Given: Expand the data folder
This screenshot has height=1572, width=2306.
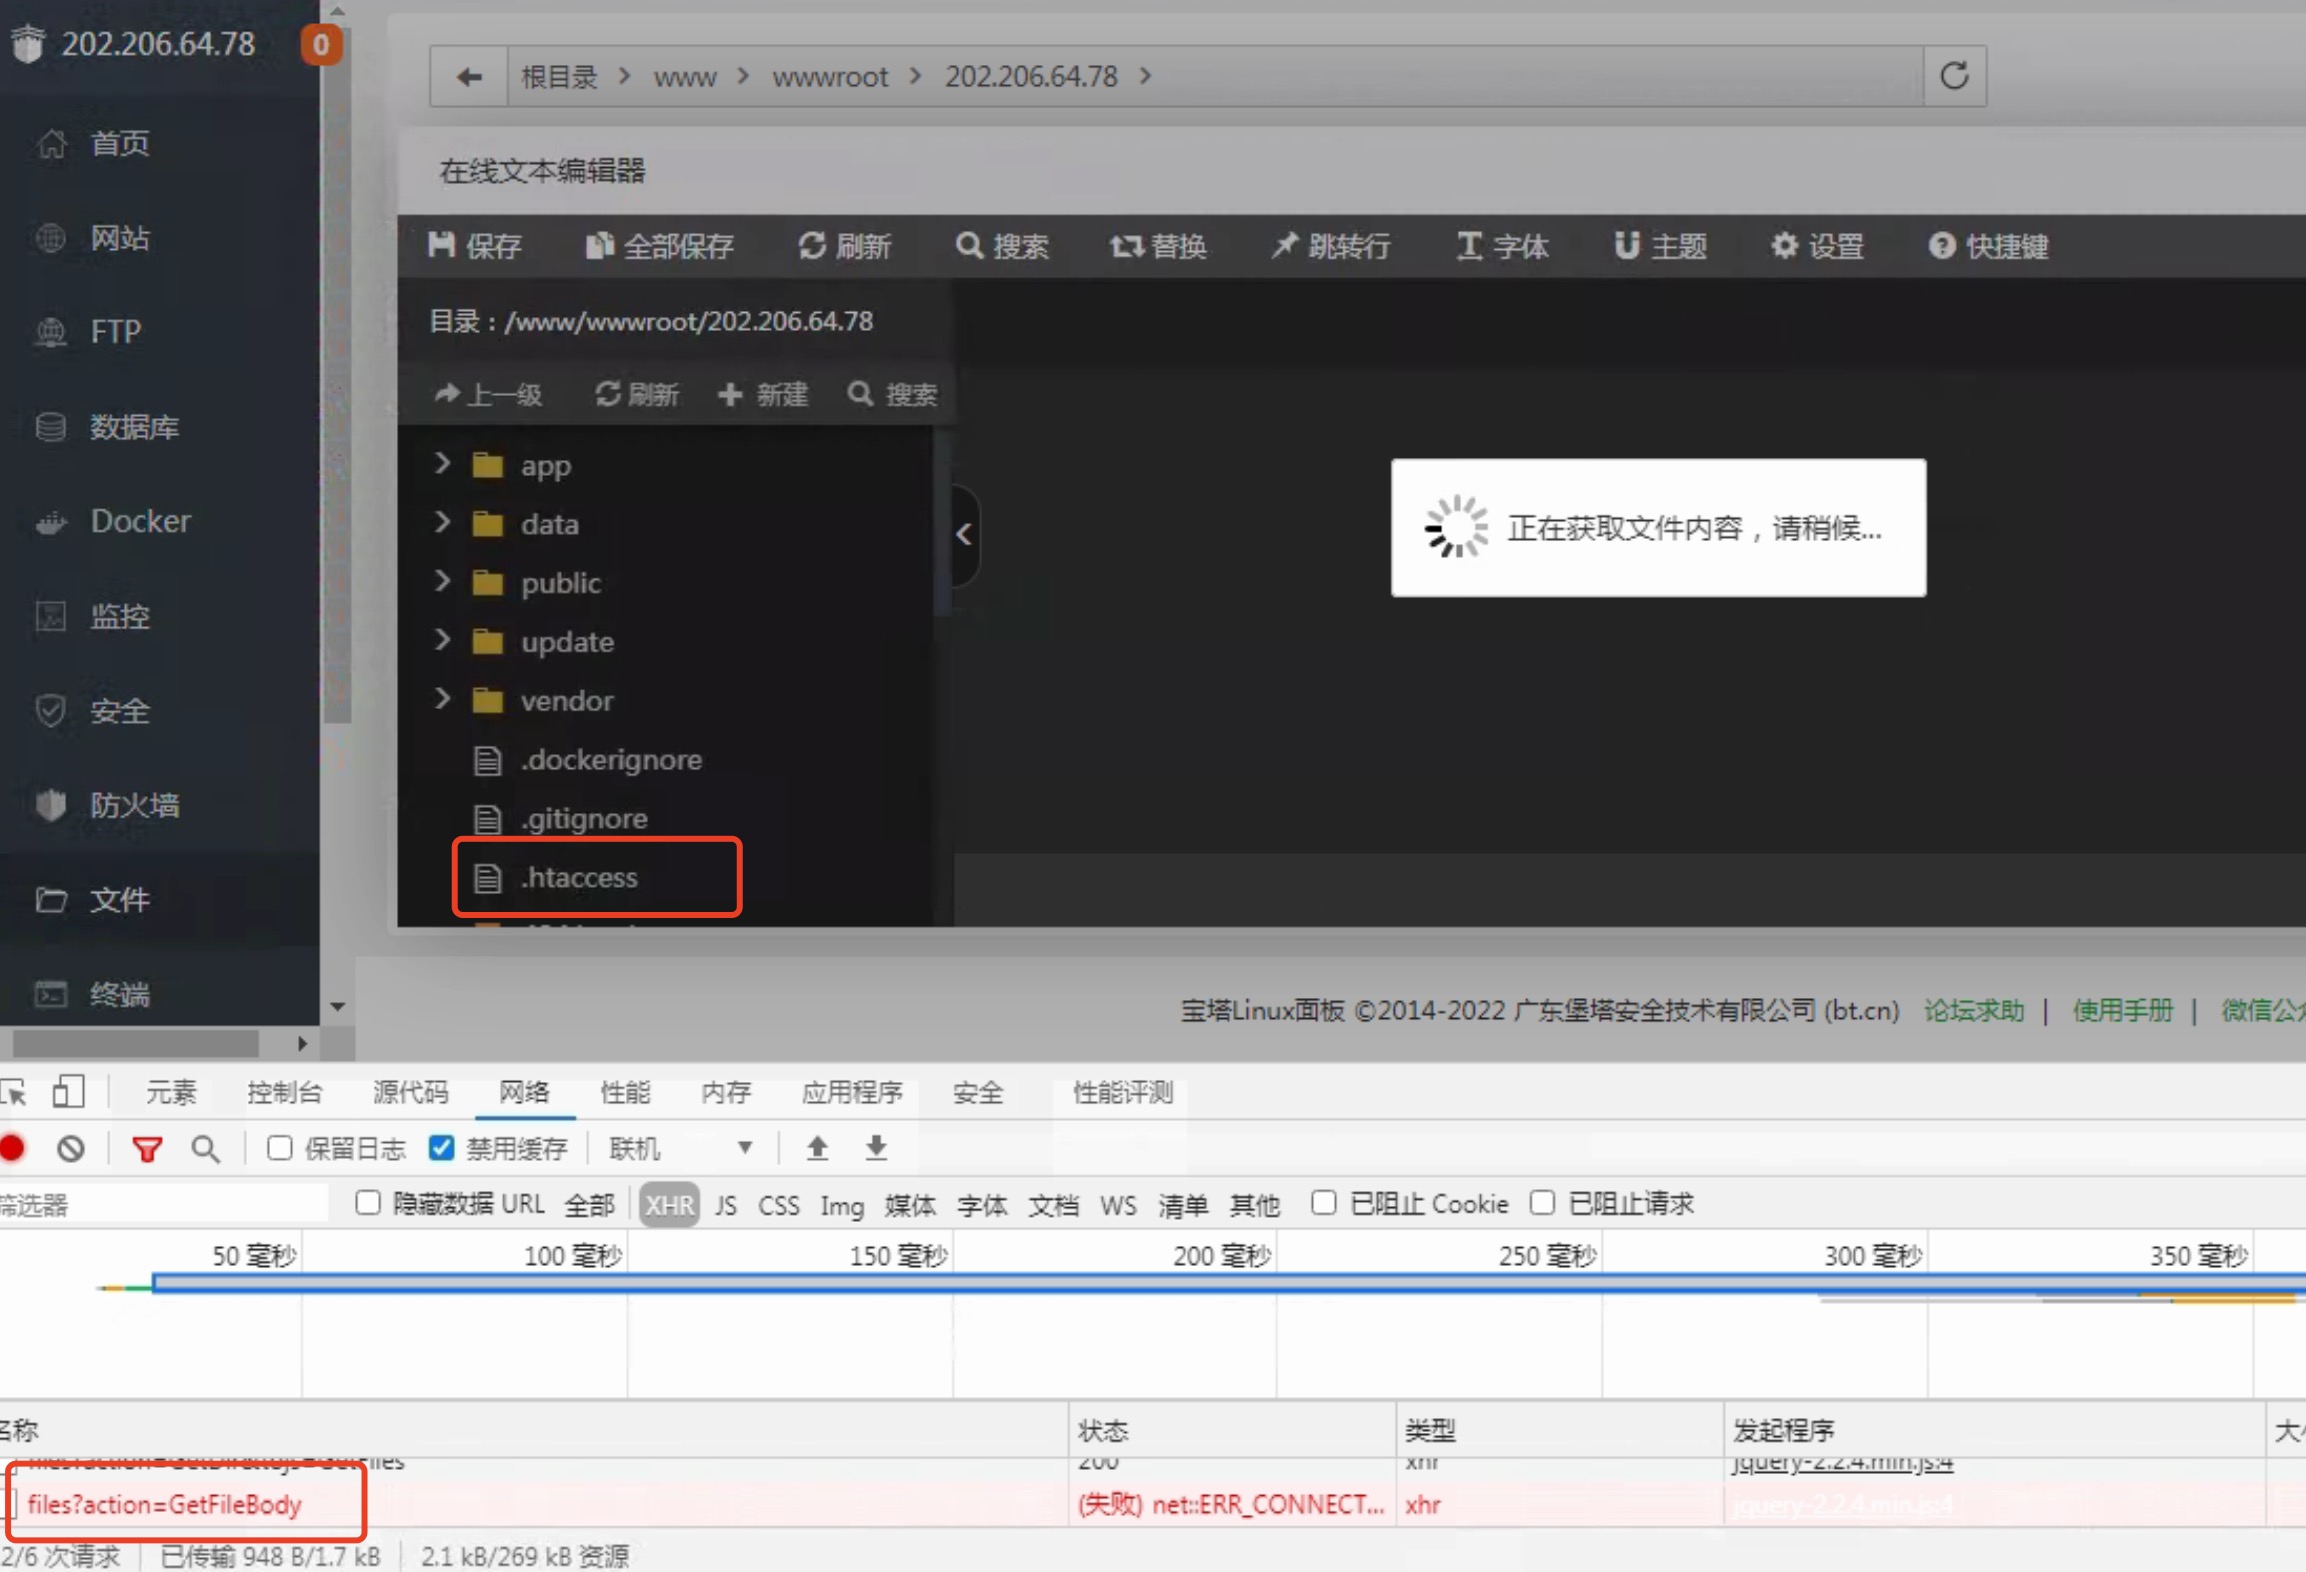Looking at the screenshot, I should [442, 522].
